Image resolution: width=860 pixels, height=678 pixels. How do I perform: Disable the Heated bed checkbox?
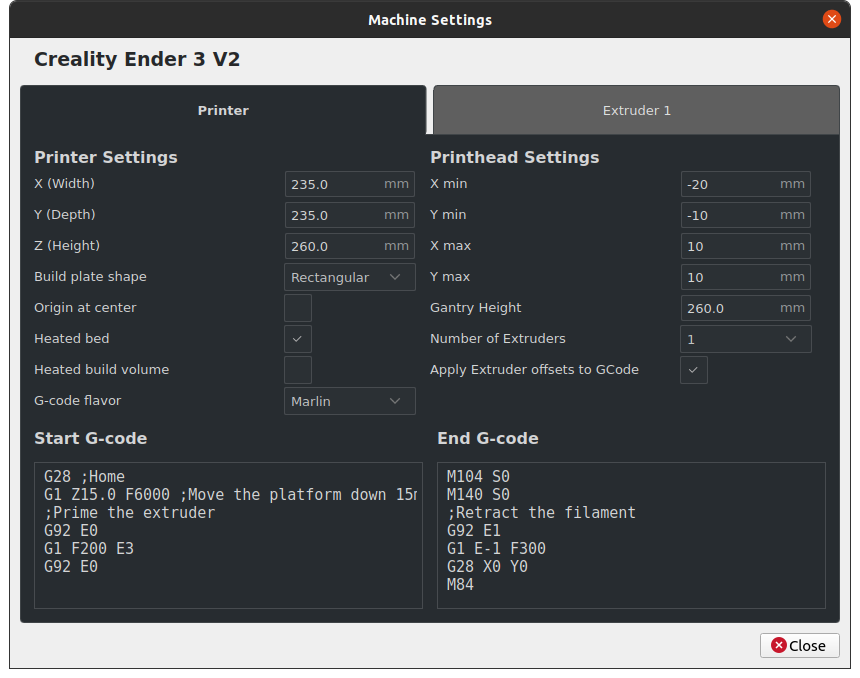click(298, 339)
